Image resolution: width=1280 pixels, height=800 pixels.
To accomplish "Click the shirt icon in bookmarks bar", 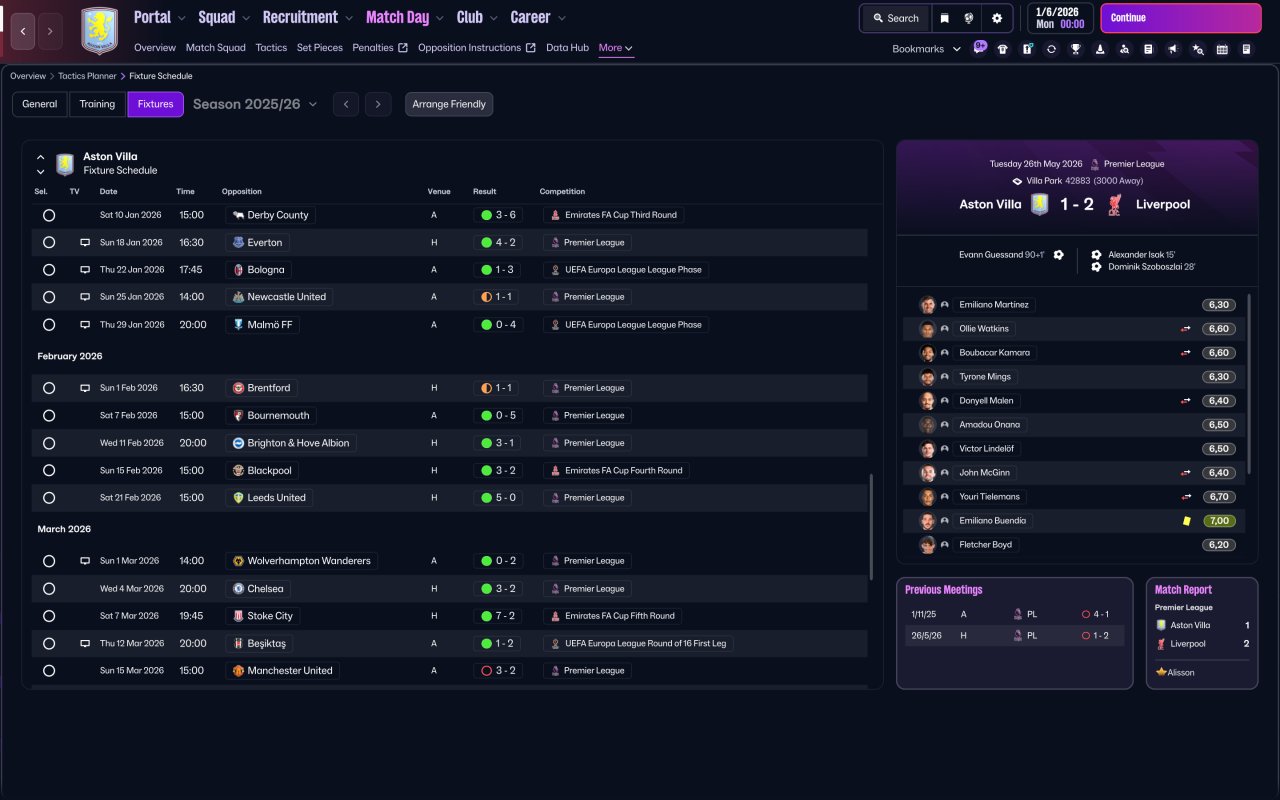I will pos(1003,49).
